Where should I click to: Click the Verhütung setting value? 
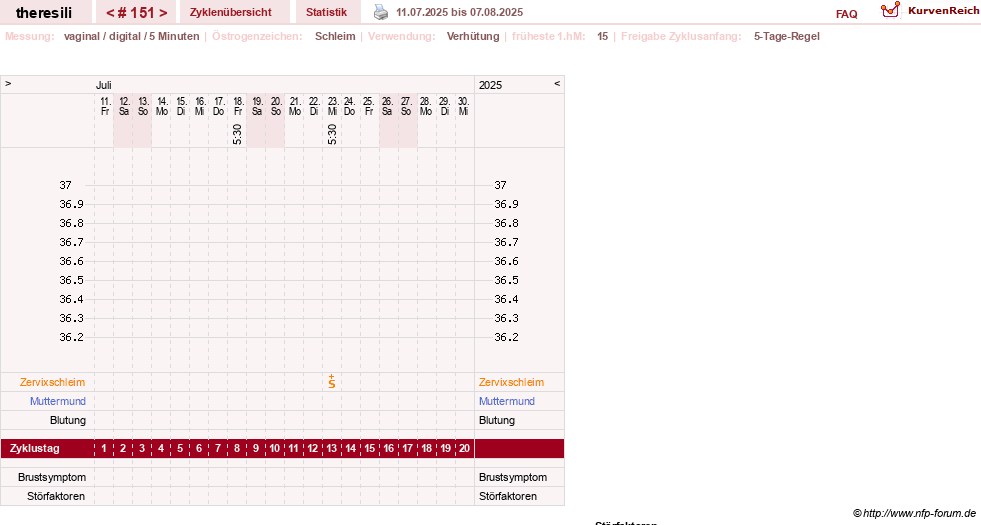[473, 36]
